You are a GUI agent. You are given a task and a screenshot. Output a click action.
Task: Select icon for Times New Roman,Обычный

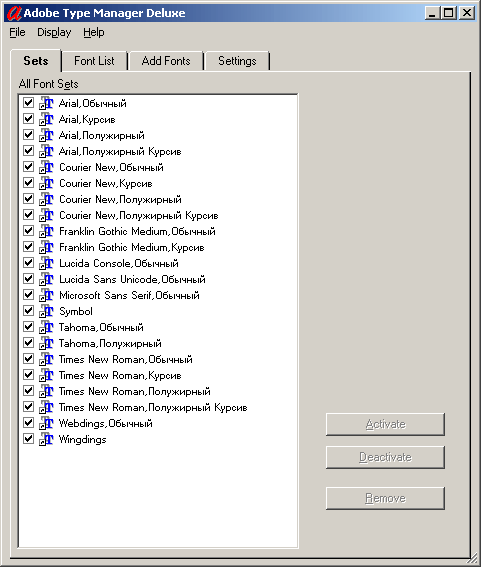[x=46, y=359]
